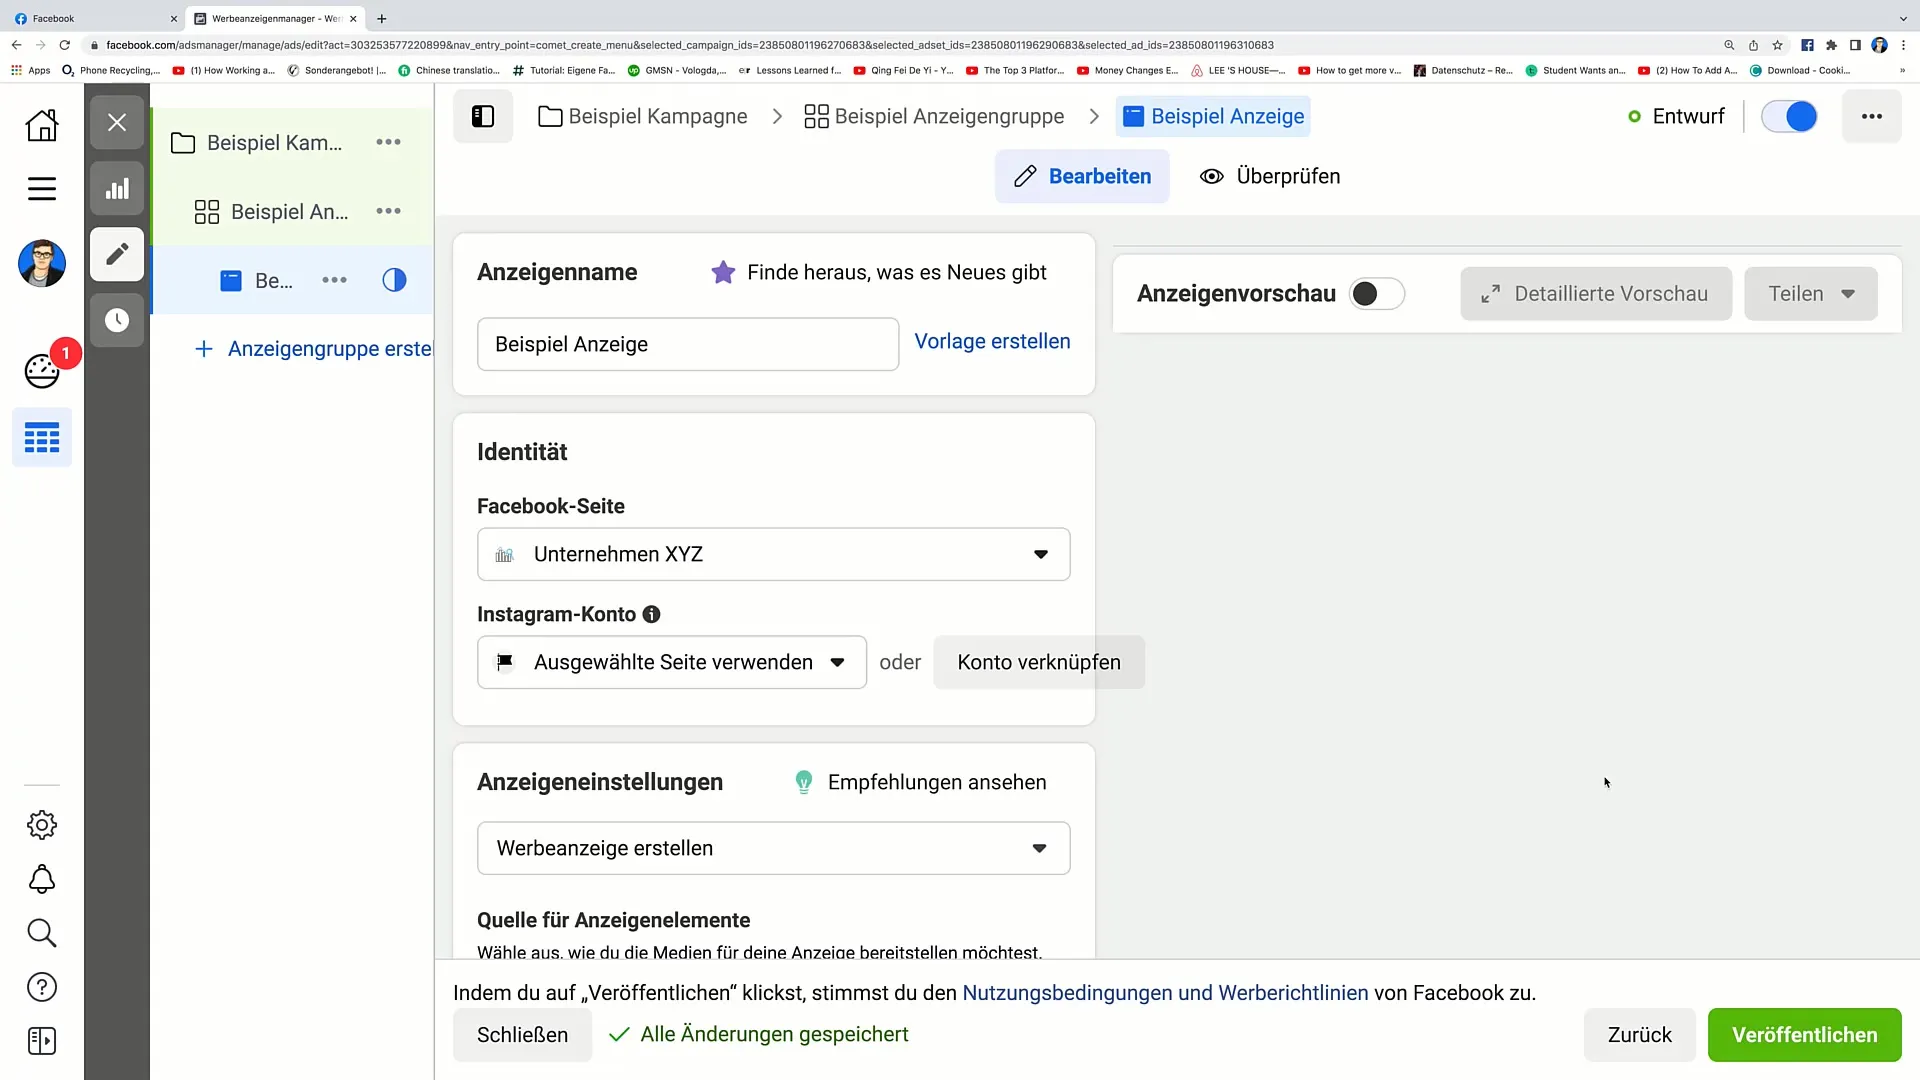Click purple star icon beside Finde heraus
This screenshot has width=1920, height=1080.
(x=723, y=272)
